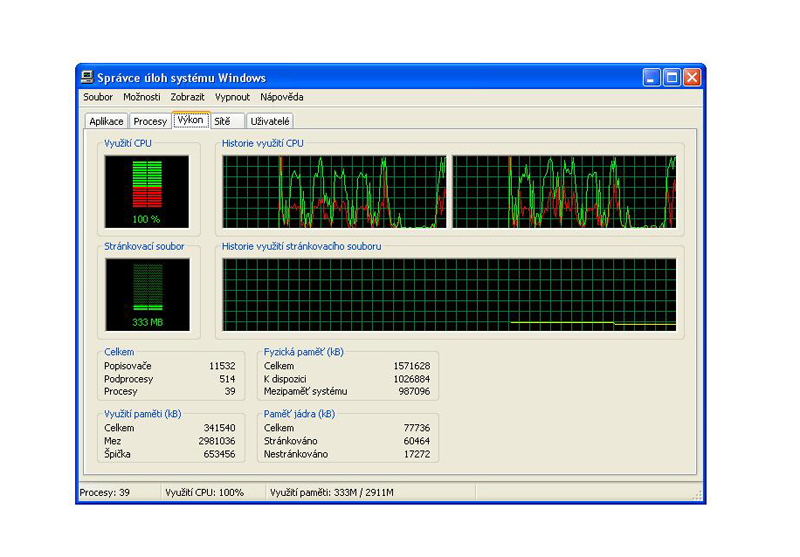Switch to the Sítě tab

tap(228, 121)
